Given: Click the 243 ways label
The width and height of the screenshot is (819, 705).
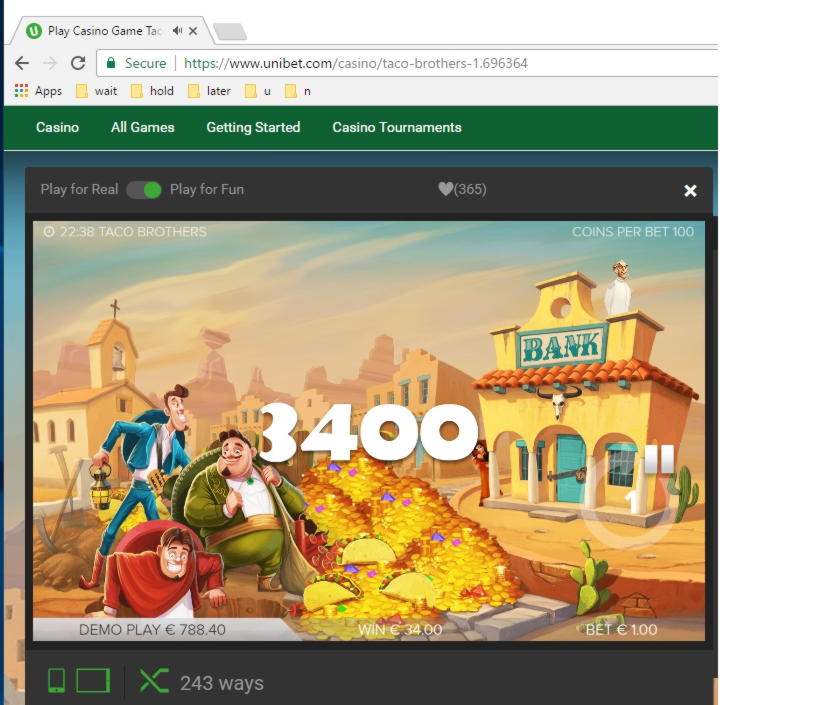Looking at the screenshot, I should [222, 683].
